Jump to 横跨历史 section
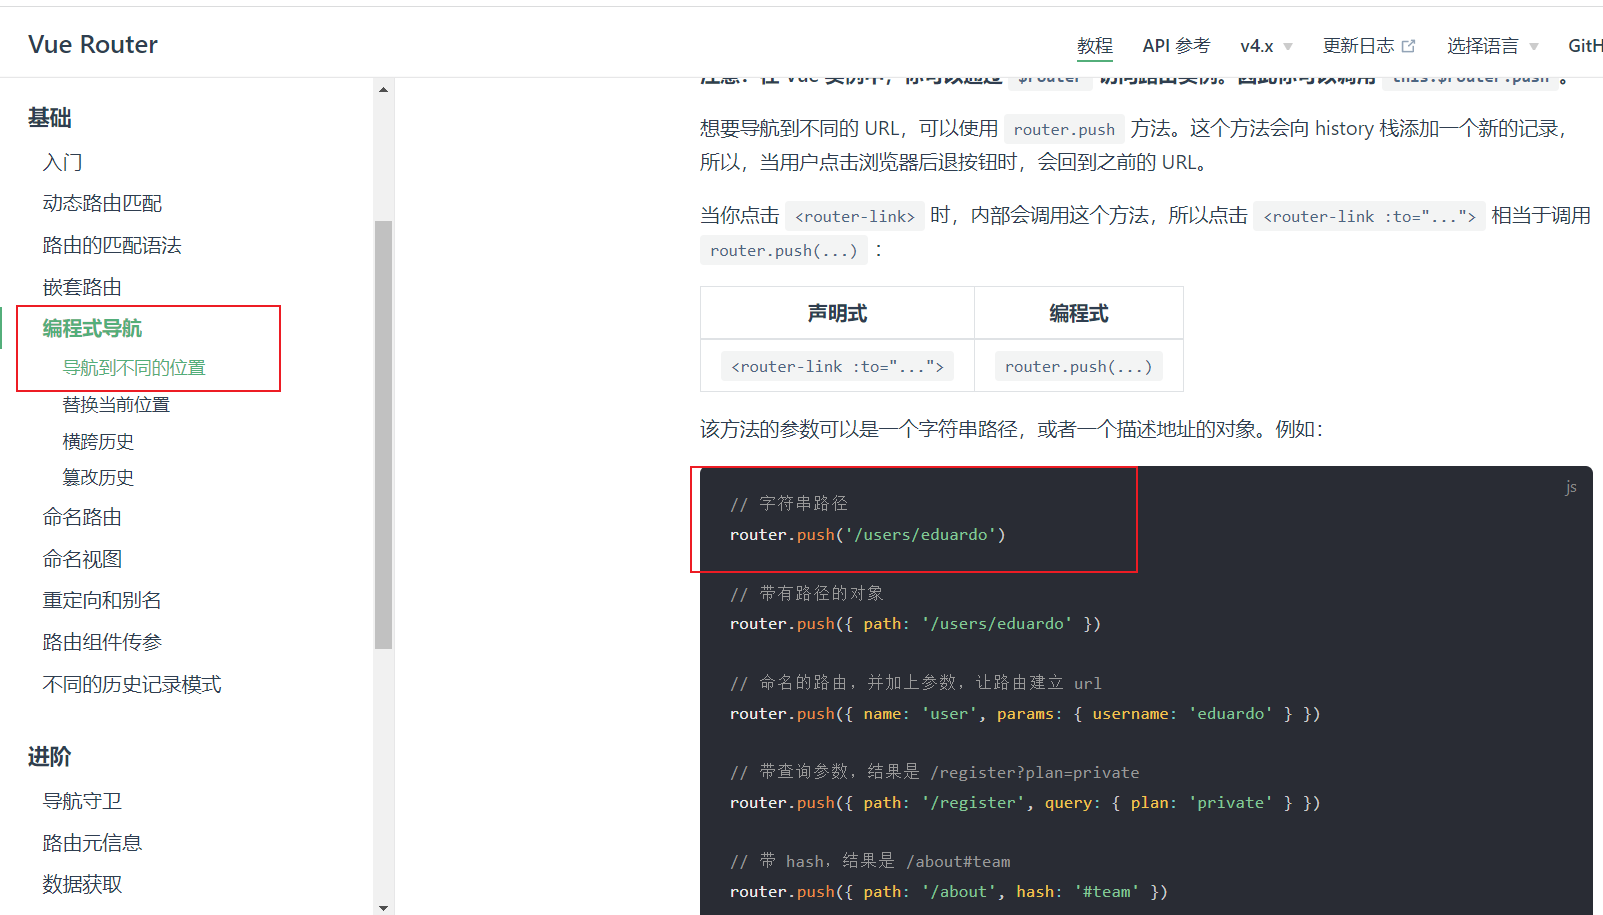Image resolution: width=1603 pixels, height=915 pixels. 98,441
